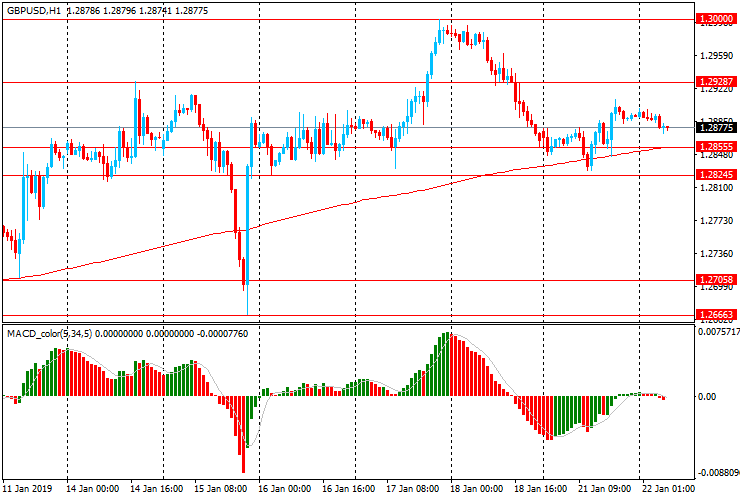Select the 1.28555 price level label
The width and height of the screenshot is (740, 500).
click(716, 146)
